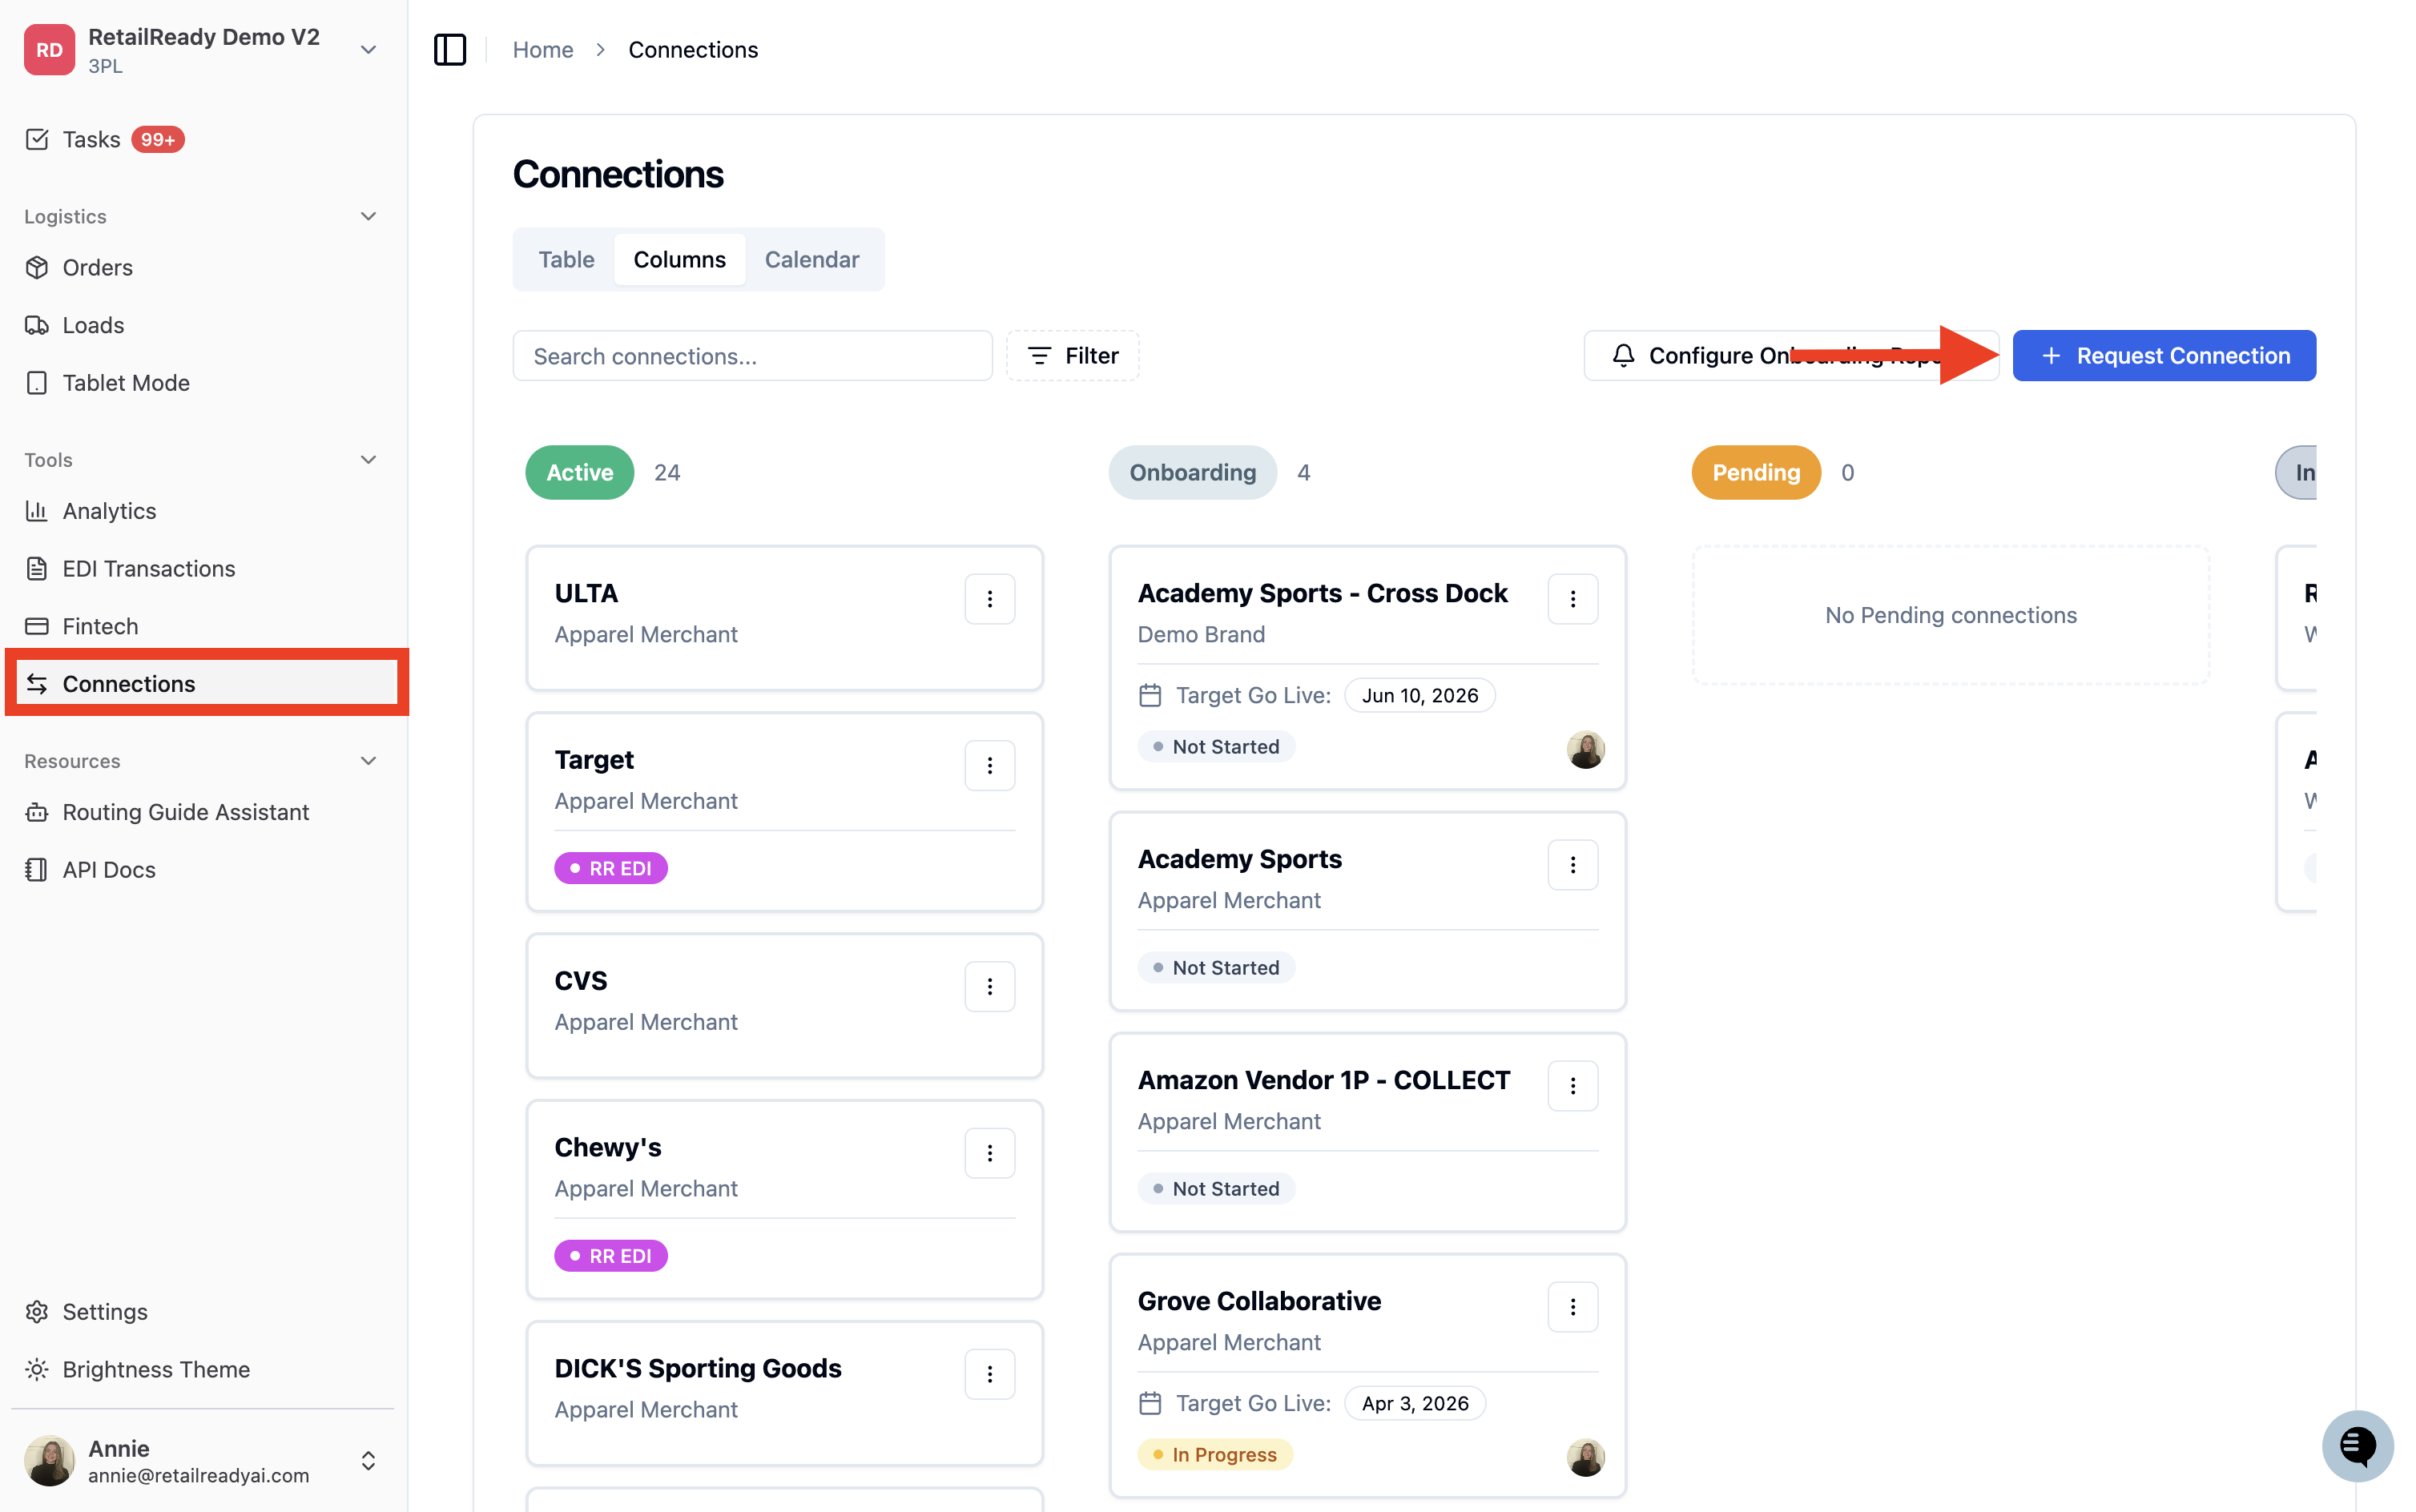
Task: Collapse the Logistics section
Action: (368, 216)
